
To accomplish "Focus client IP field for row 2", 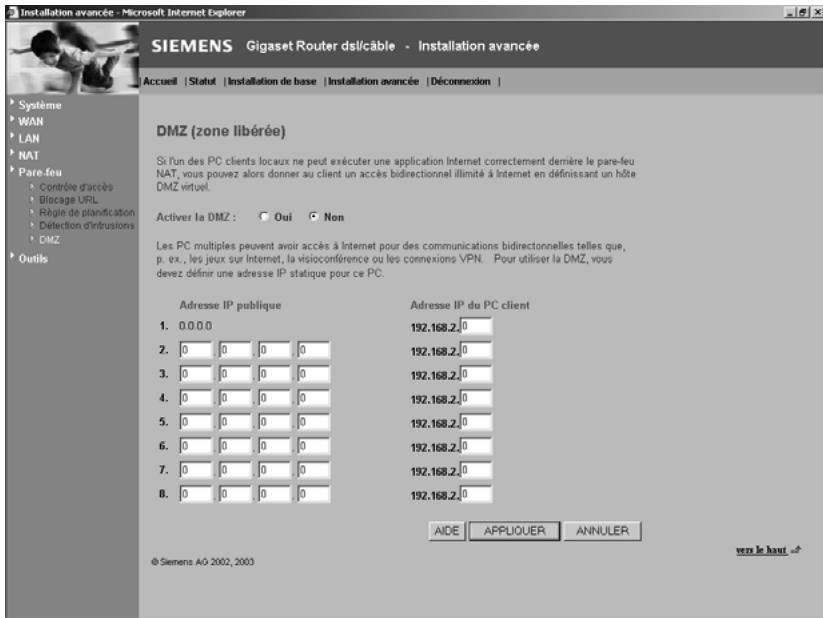I will pos(476,350).
